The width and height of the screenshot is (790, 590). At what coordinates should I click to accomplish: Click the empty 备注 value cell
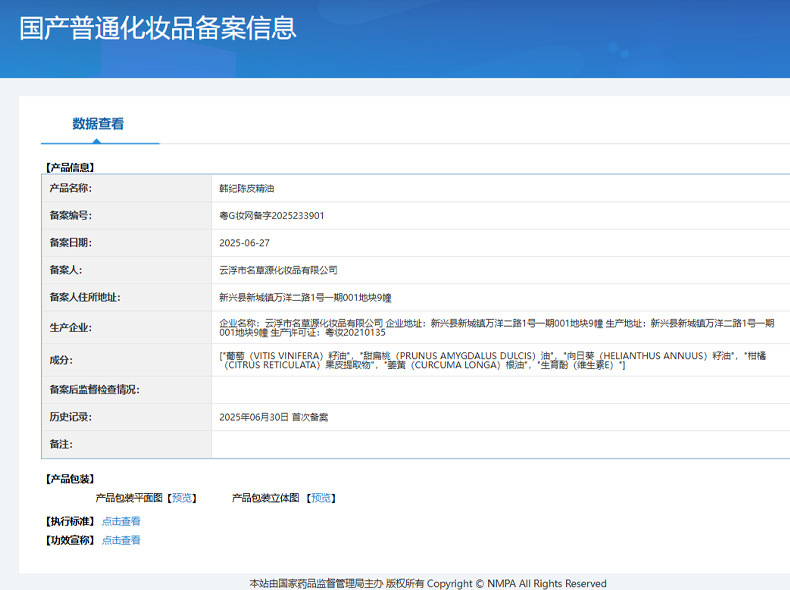pos(500,444)
